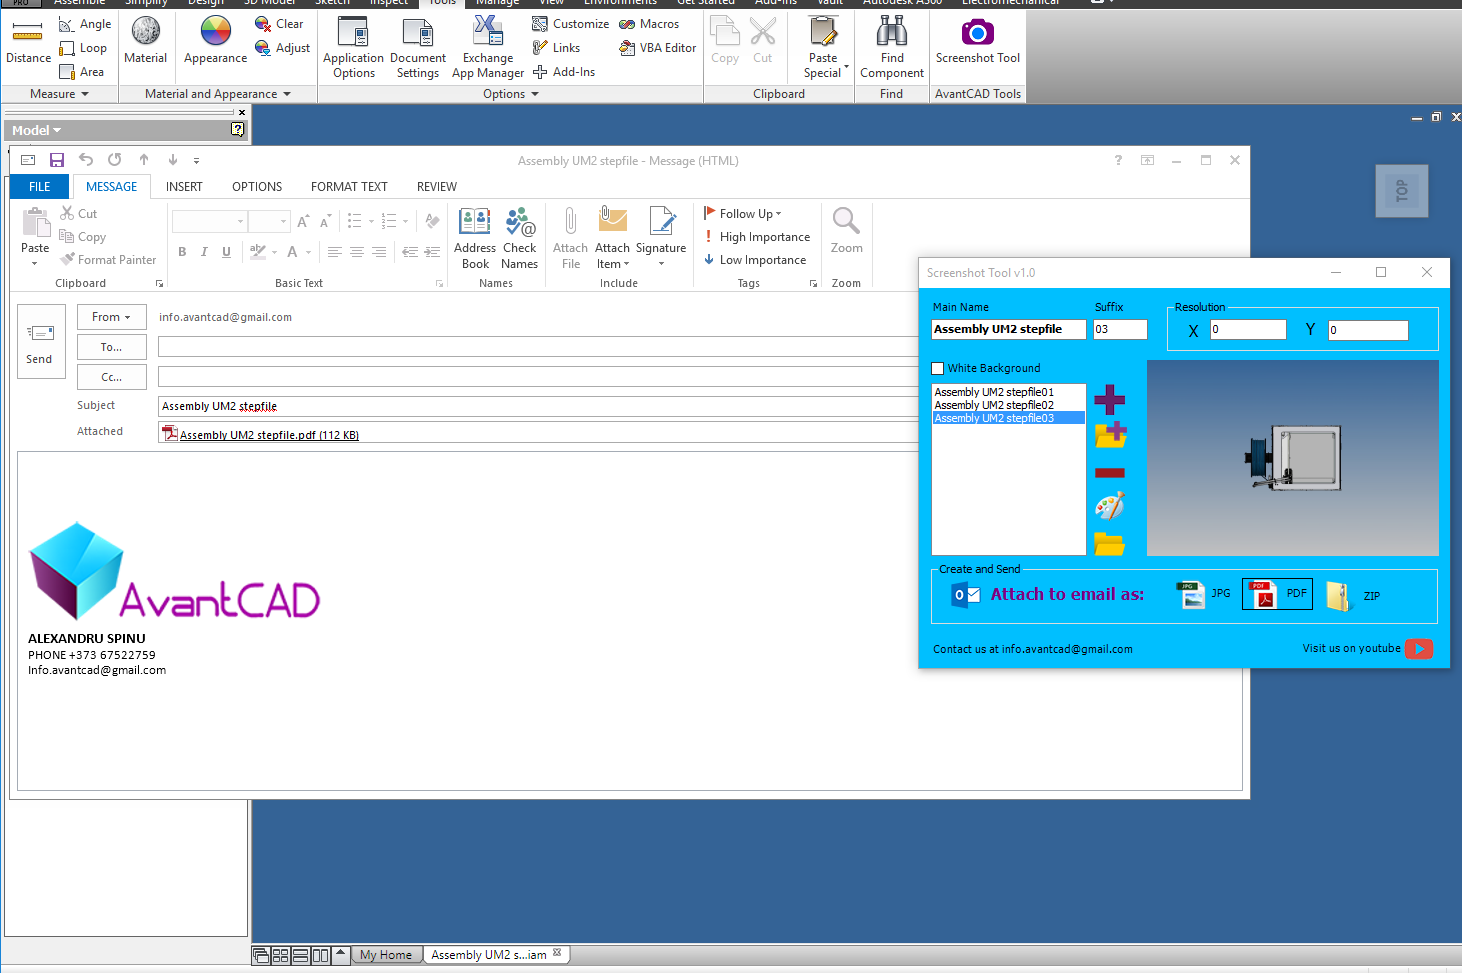Screen dimensions: 1462x973
Task: Switch to the My Home document tab
Action: 386,955
